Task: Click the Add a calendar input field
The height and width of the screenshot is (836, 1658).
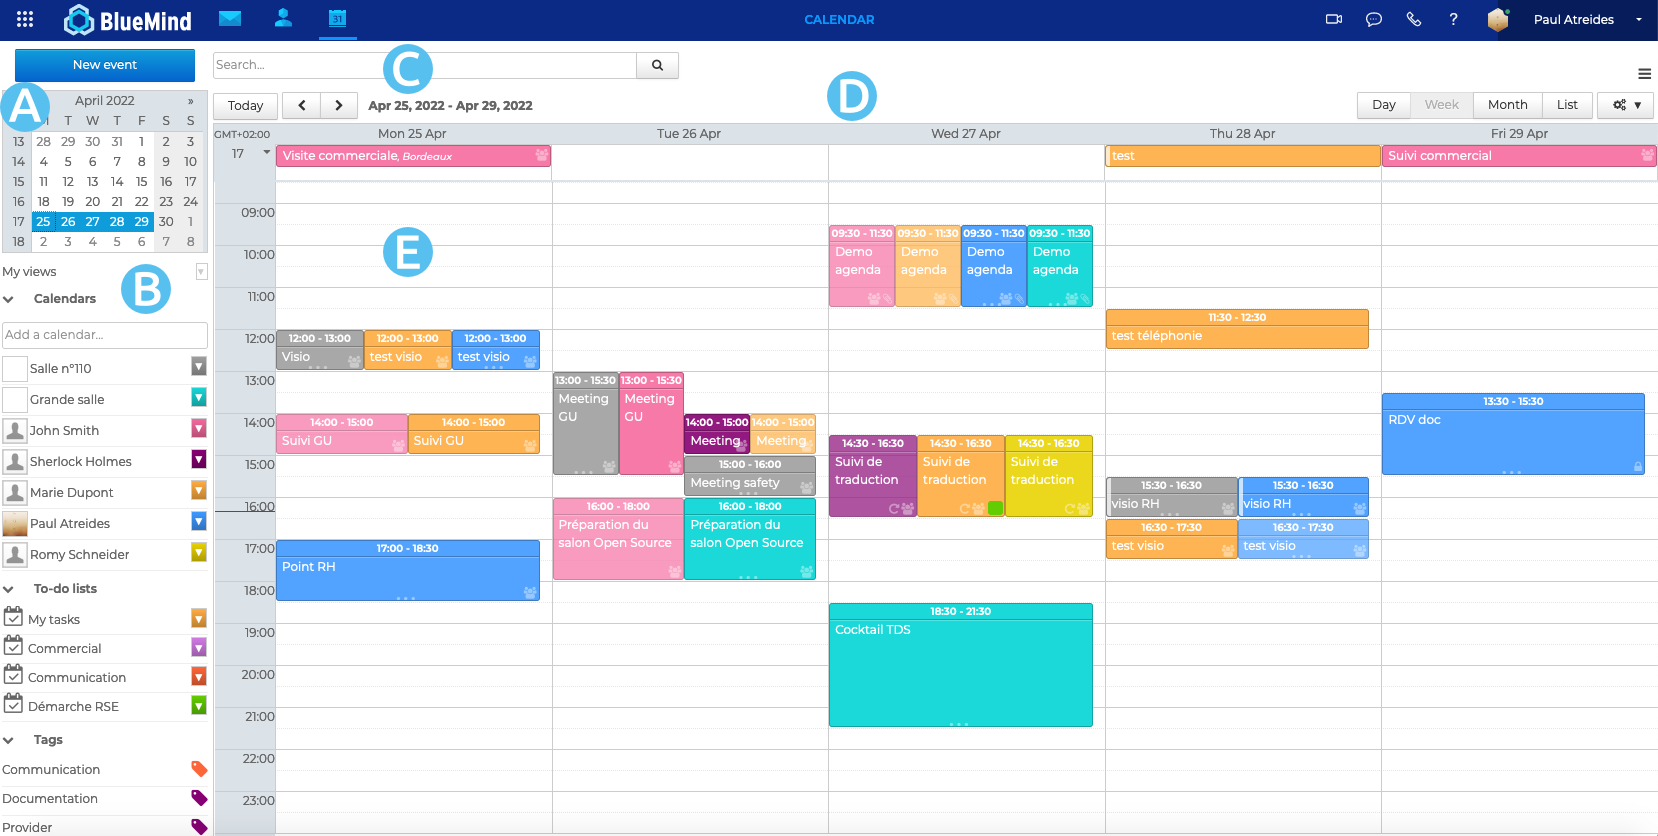Action: click(x=104, y=335)
